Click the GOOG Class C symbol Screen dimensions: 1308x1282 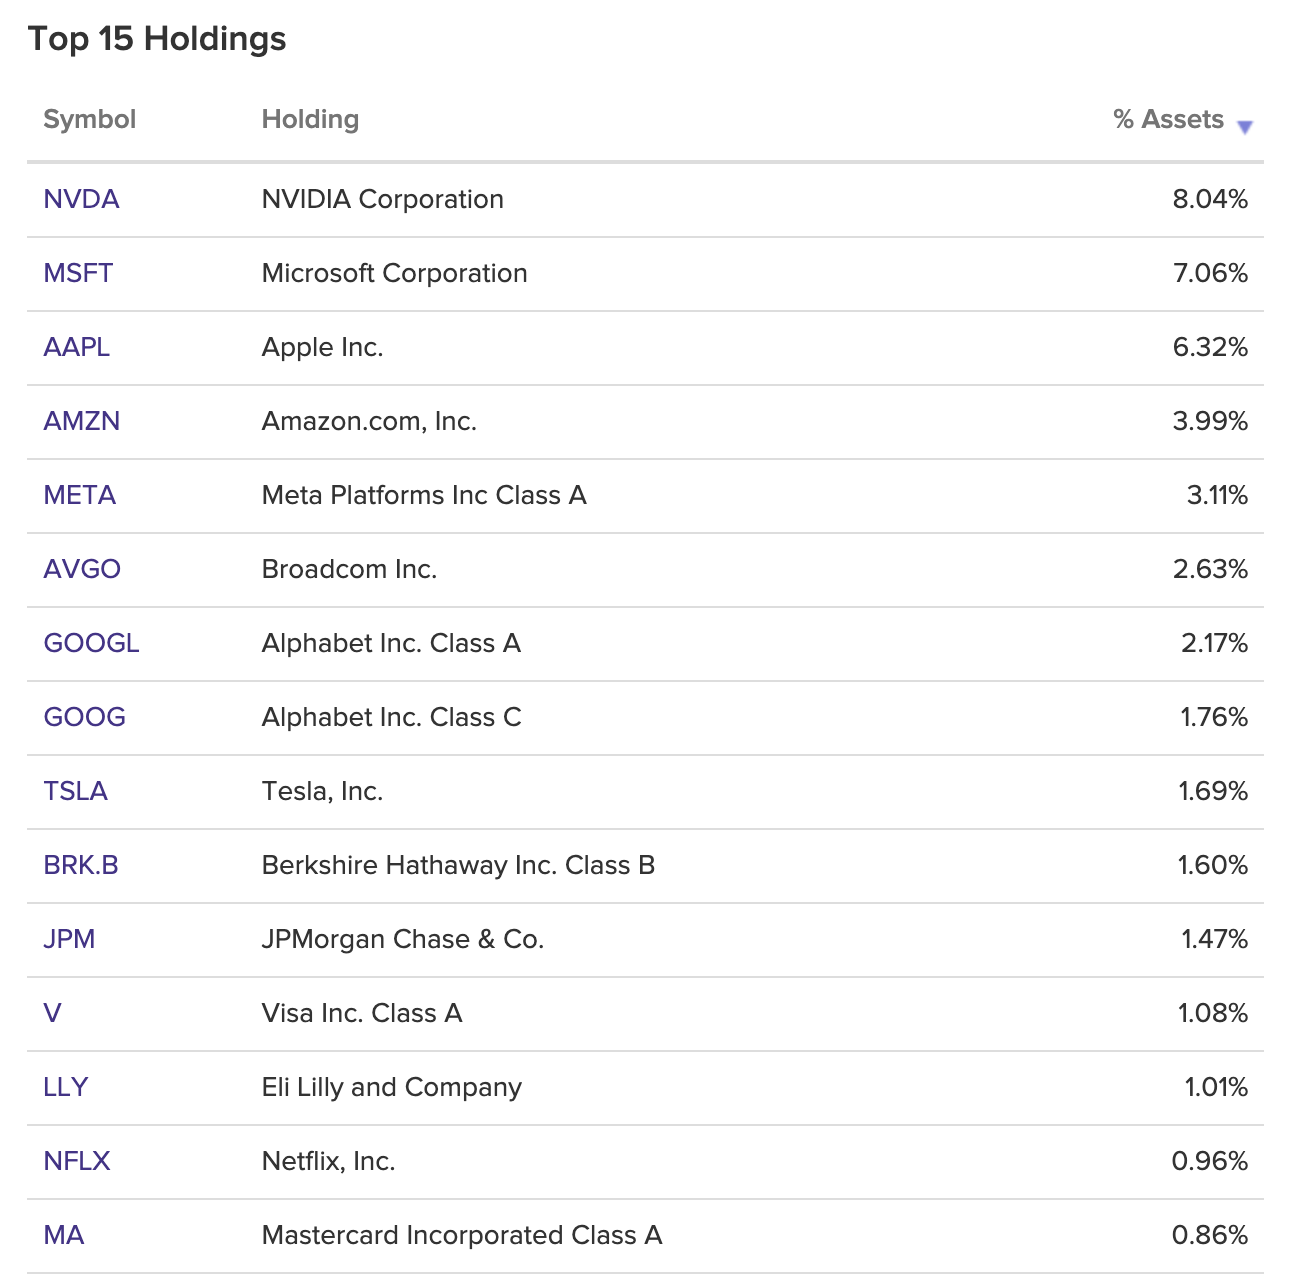click(x=84, y=717)
